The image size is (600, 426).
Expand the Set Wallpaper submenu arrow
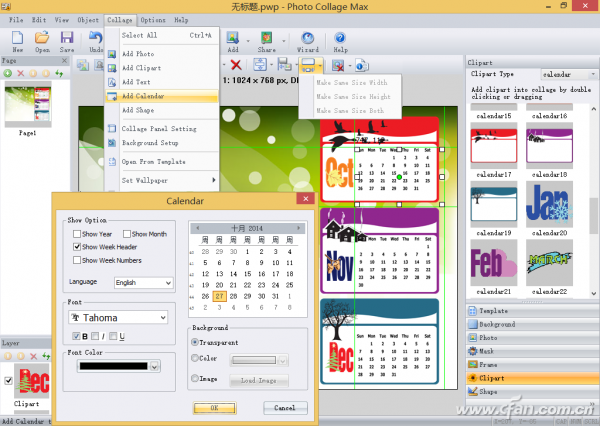pos(214,180)
